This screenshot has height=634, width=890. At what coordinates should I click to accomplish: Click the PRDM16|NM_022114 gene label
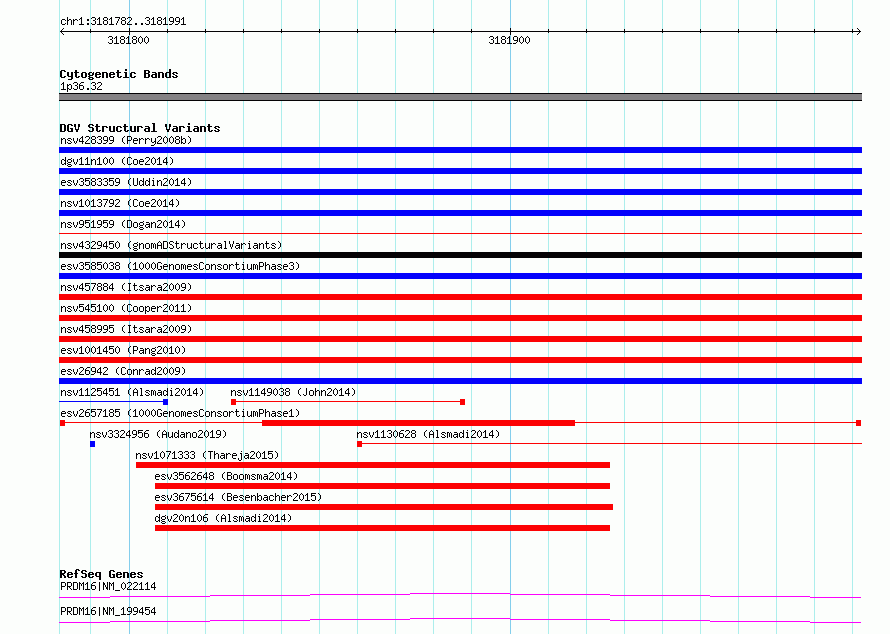[x=108, y=586]
